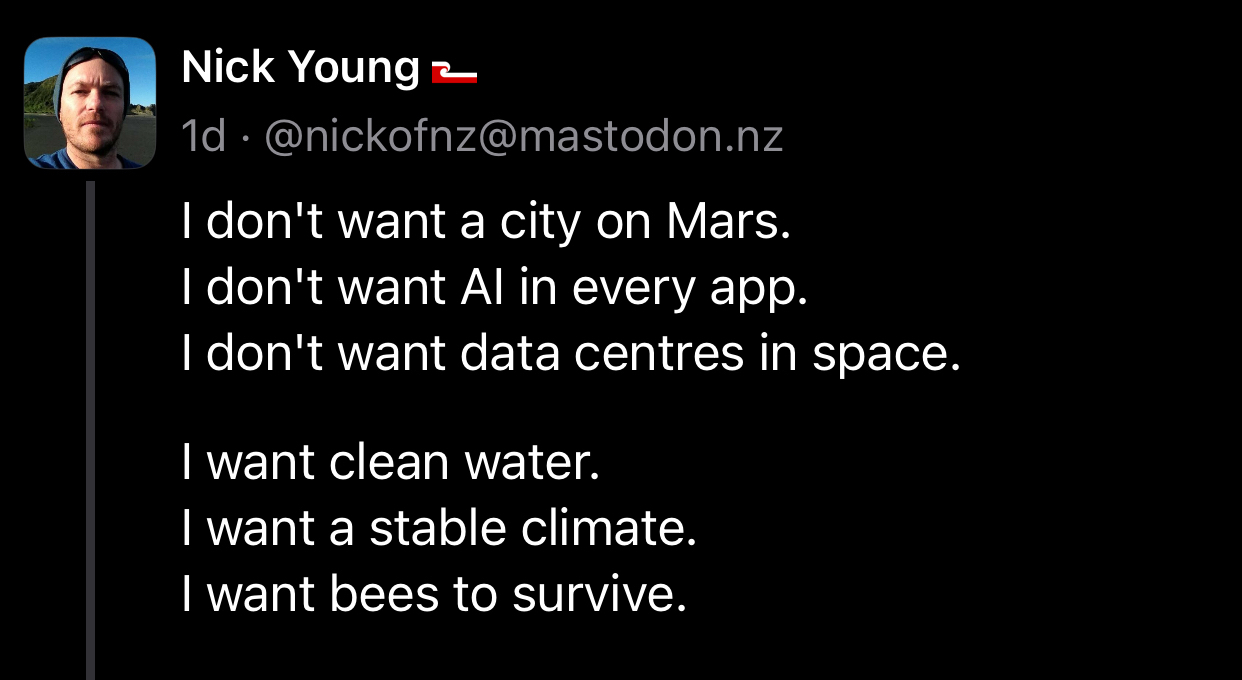The image size is (1242, 680).
Task: Click the line about AI in every app
Action: tap(493, 288)
